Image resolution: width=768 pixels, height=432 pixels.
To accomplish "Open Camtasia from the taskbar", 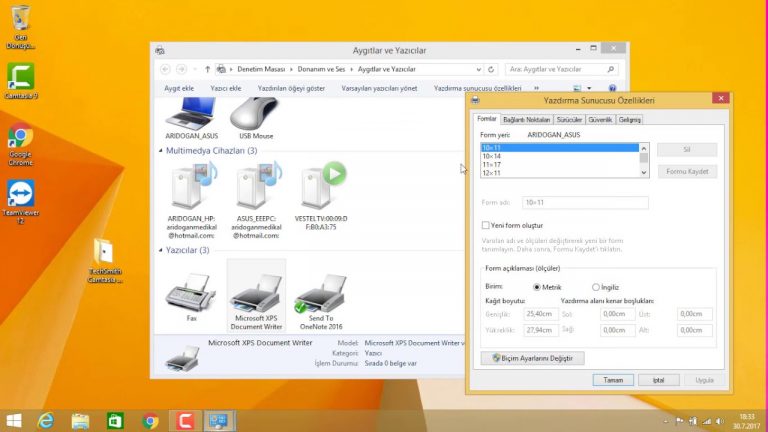I will pyautogui.click(x=183, y=420).
